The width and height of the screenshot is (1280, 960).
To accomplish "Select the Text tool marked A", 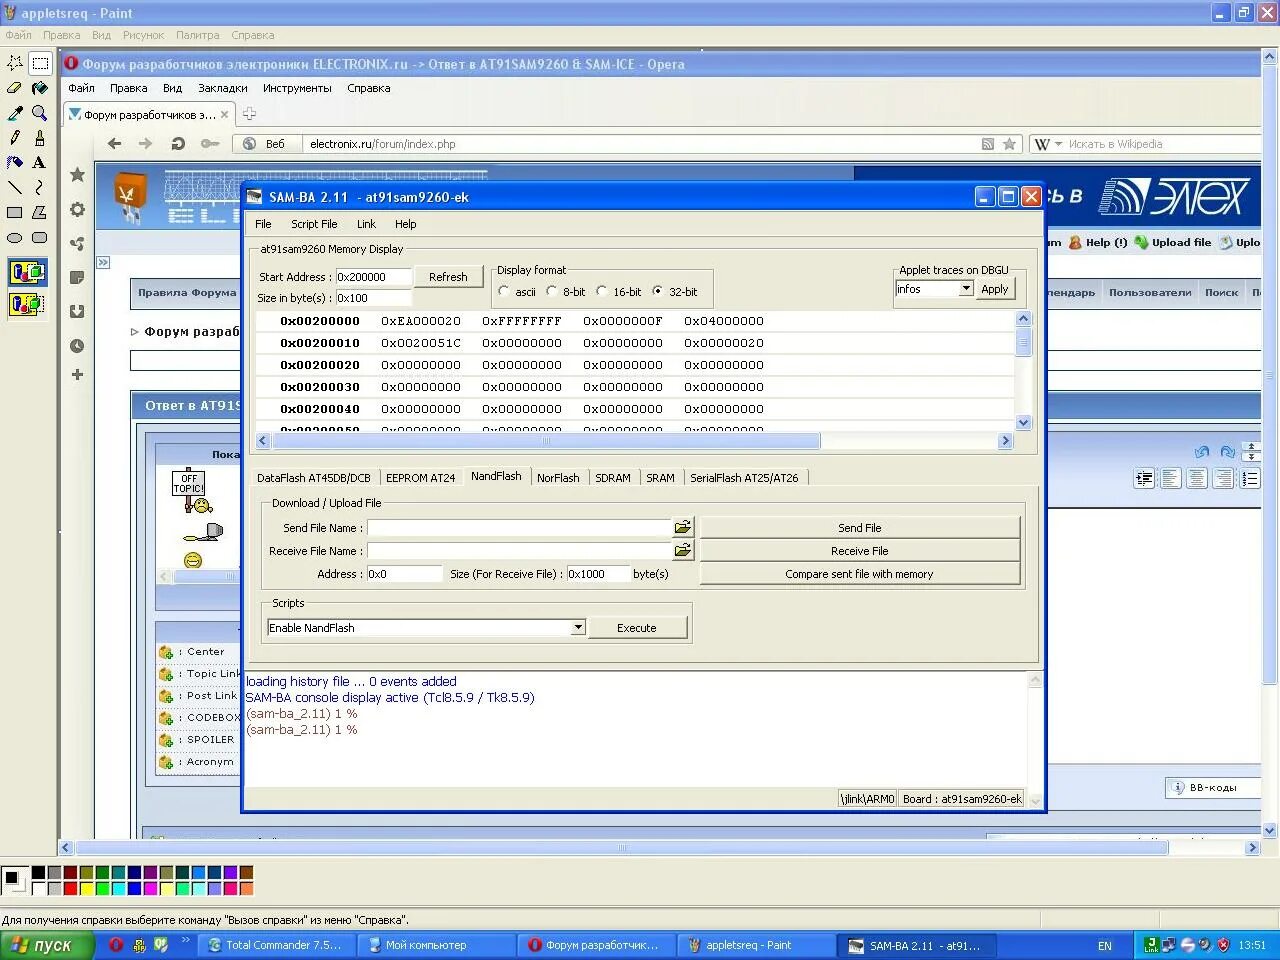I will (40, 162).
